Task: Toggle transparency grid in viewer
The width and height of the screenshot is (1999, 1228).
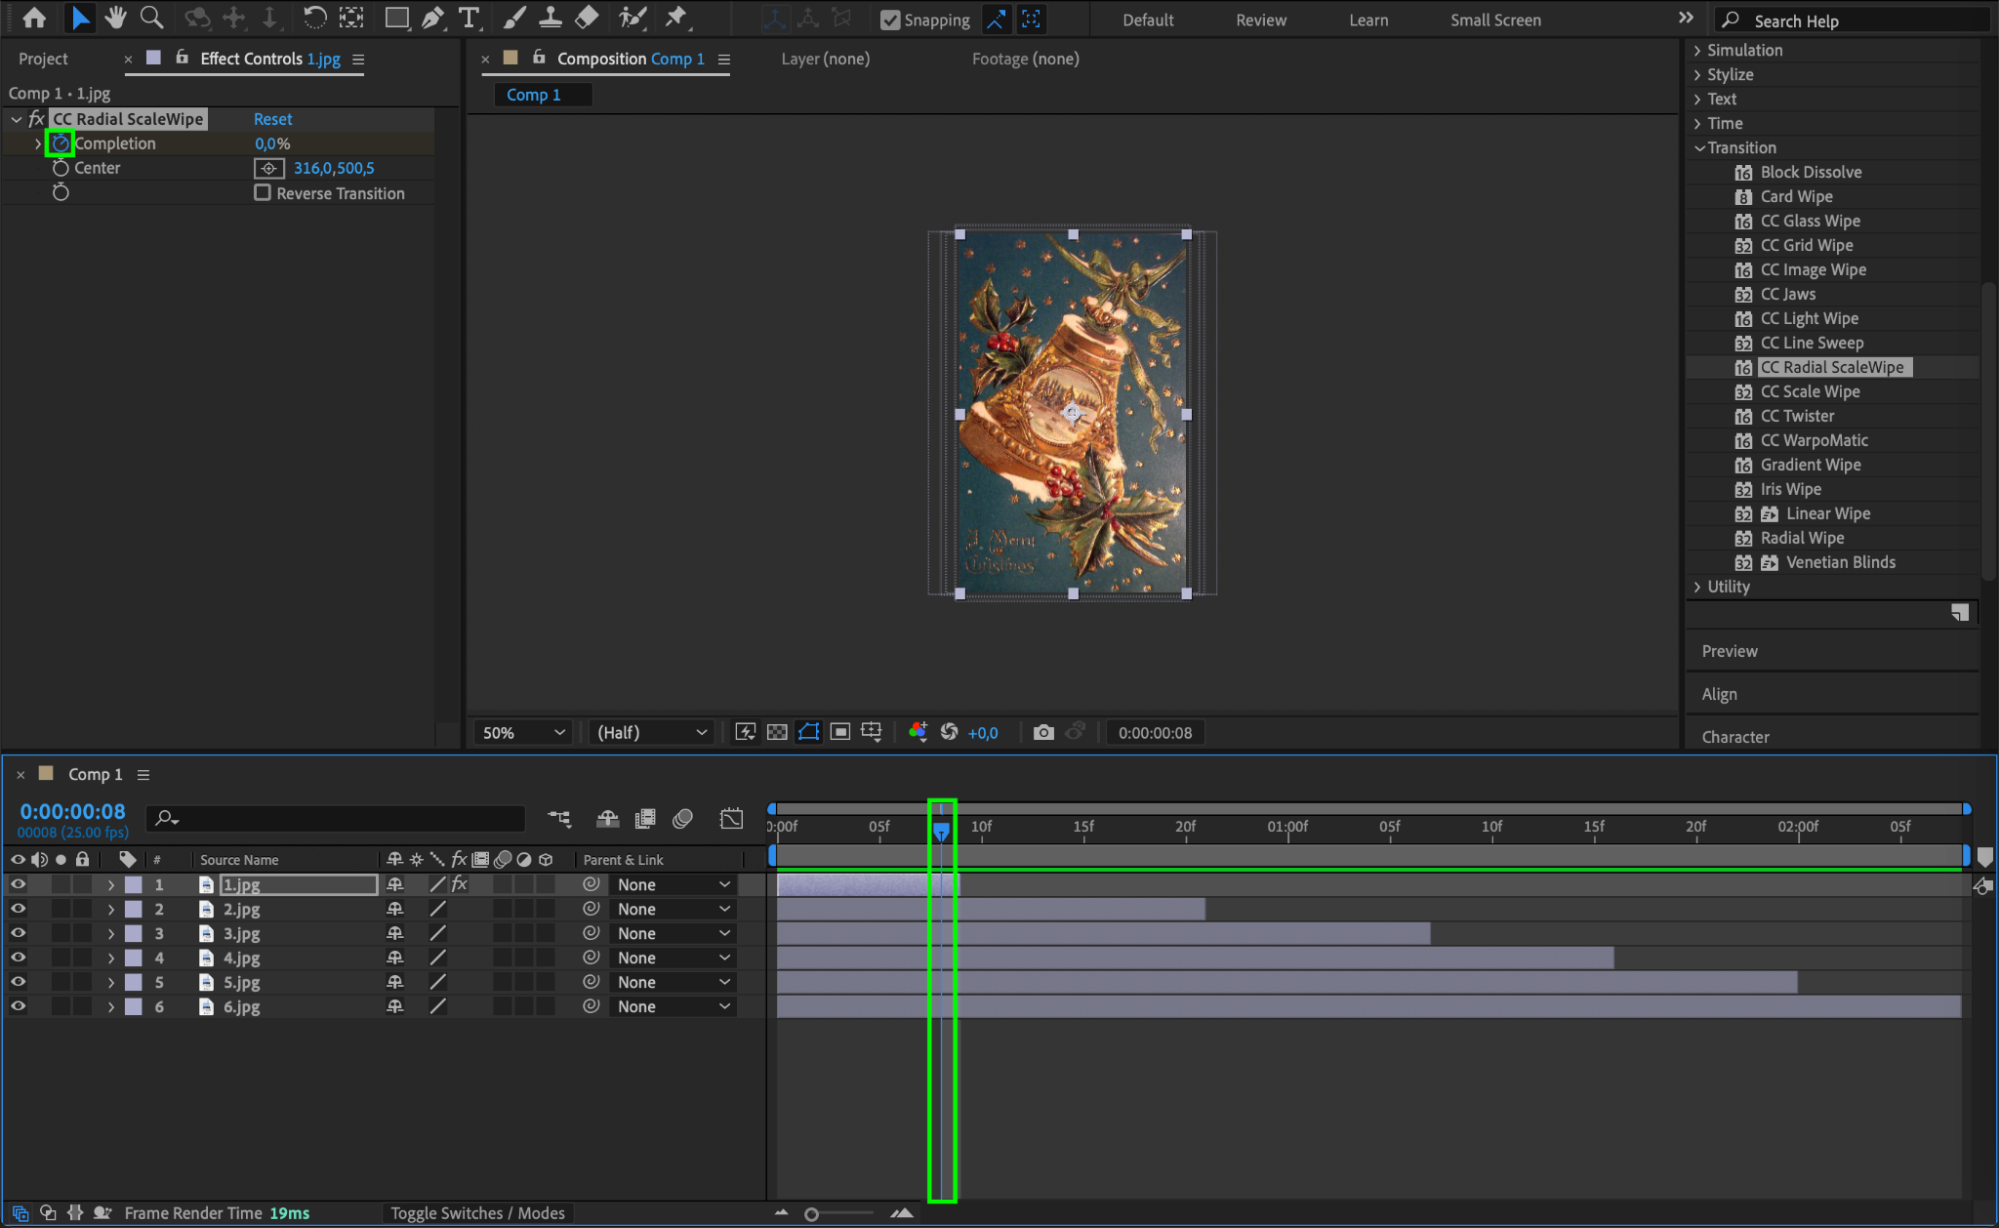Action: click(777, 732)
